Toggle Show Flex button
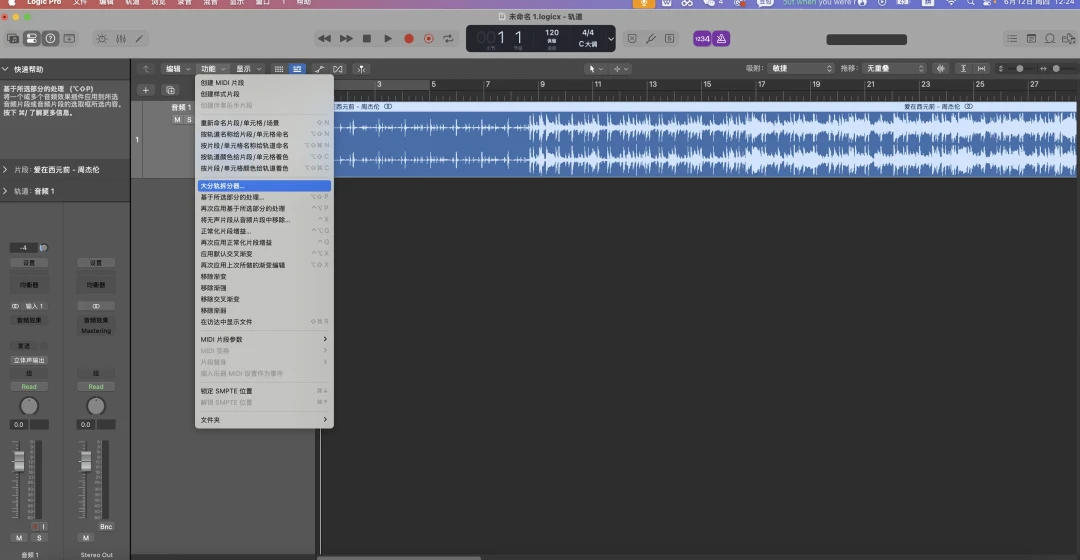This screenshot has height=560, width=1080. click(x=338, y=69)
